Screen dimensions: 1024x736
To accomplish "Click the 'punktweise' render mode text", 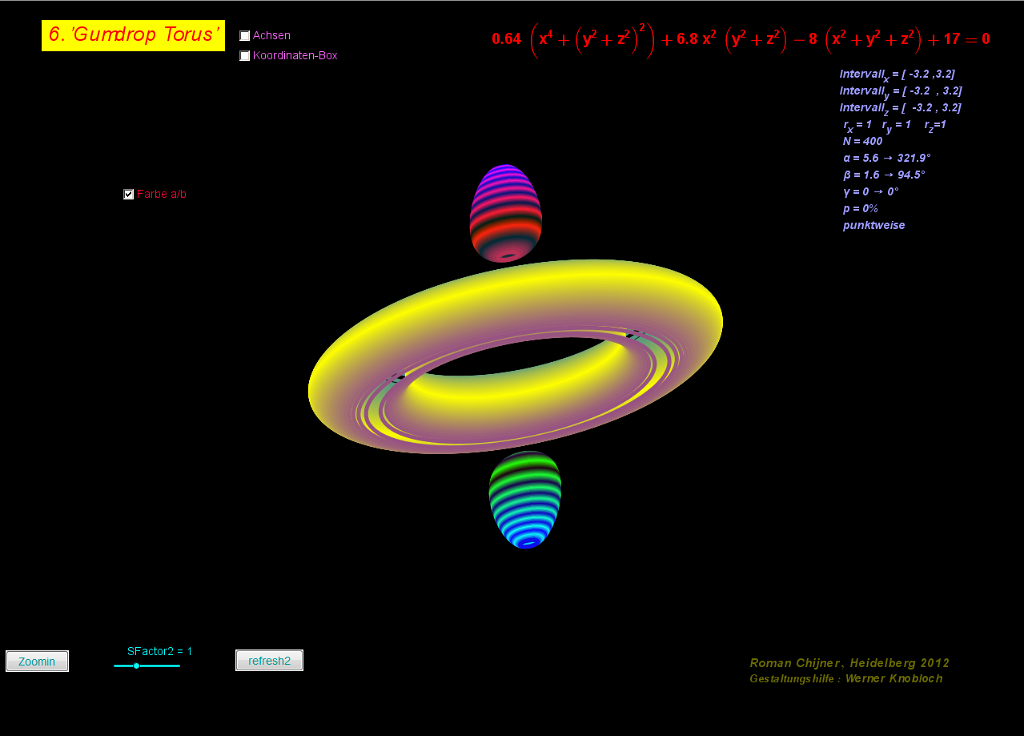I will point(873,226).
